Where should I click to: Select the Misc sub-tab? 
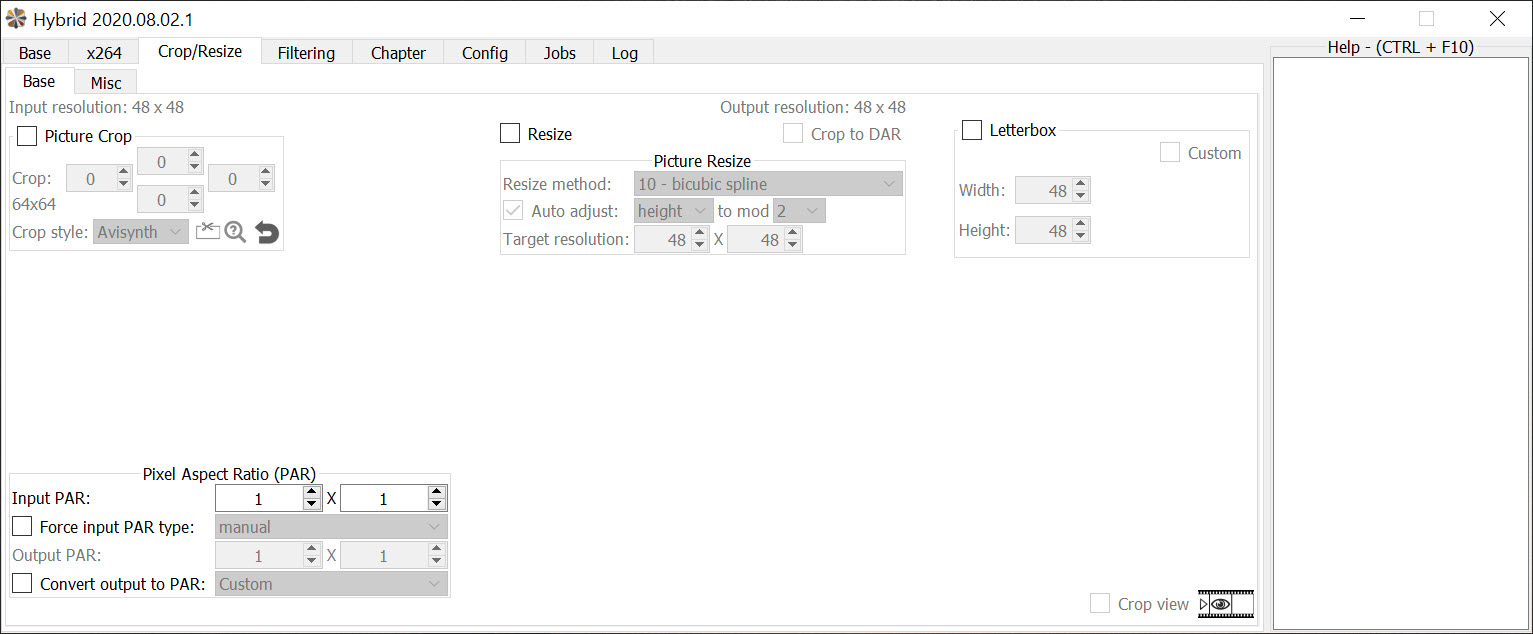pos(106,83)
